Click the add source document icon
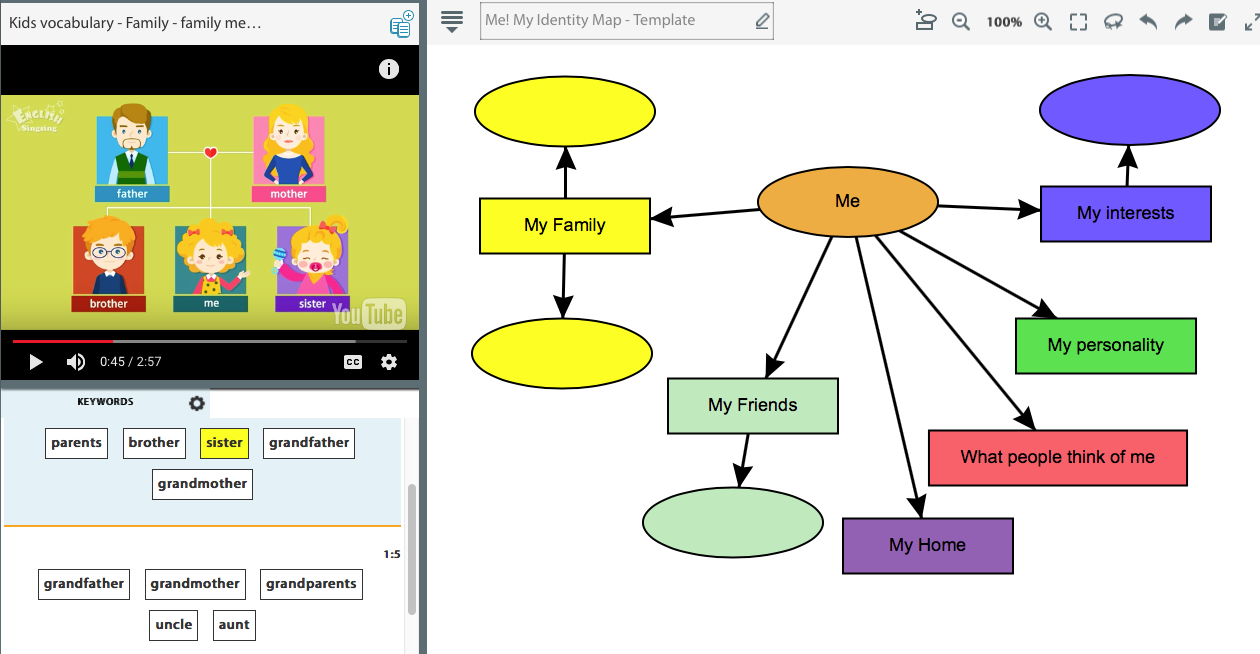 (x=401, y=24)
